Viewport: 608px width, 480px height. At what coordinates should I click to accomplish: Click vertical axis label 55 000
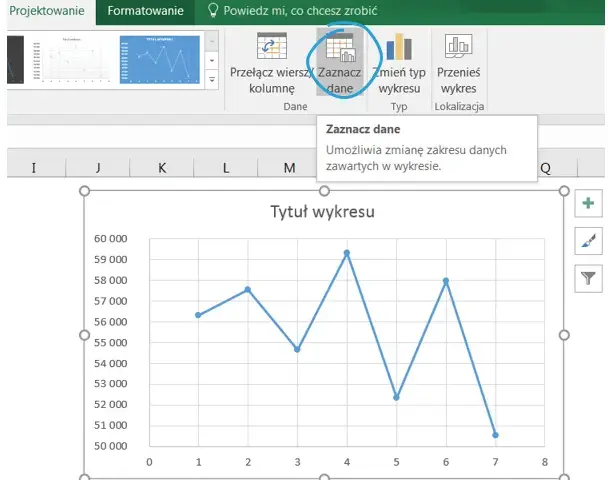(111, 343)
